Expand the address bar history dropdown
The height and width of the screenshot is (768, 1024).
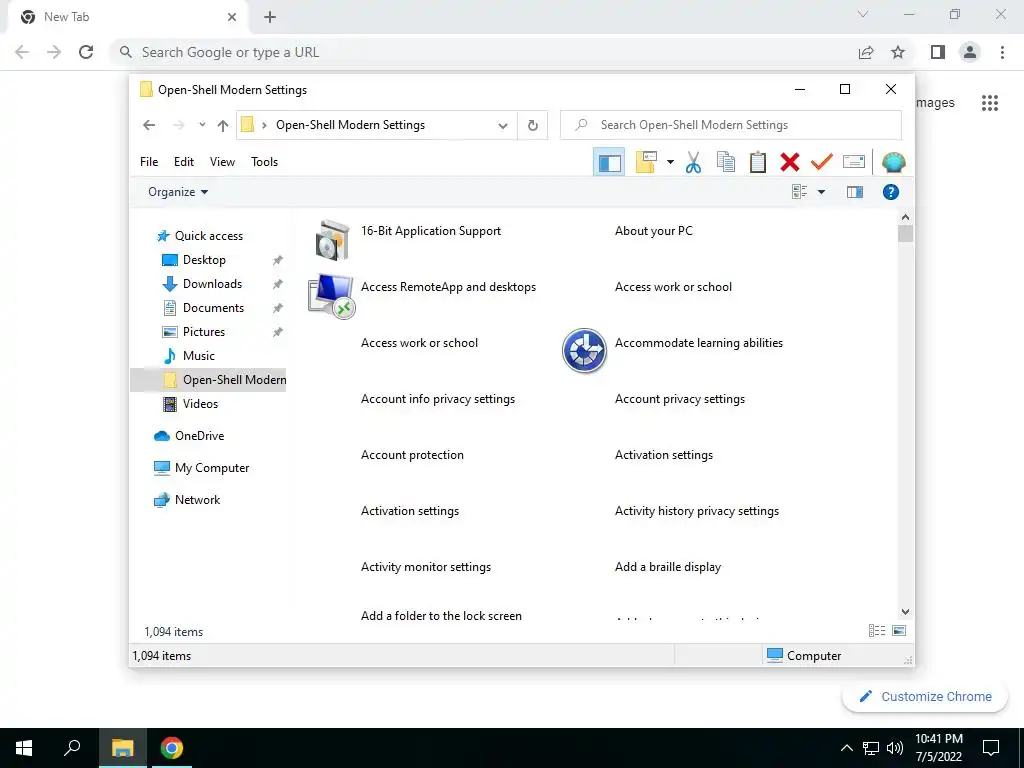coord(503,125)
